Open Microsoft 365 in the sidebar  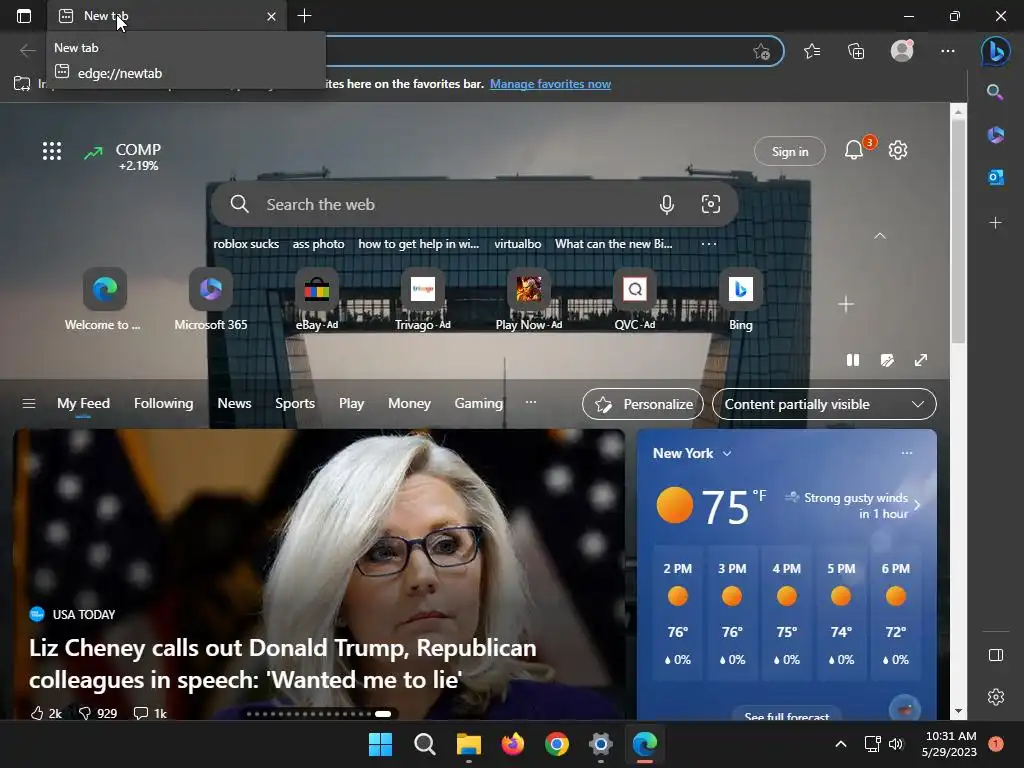pos(995,135)
